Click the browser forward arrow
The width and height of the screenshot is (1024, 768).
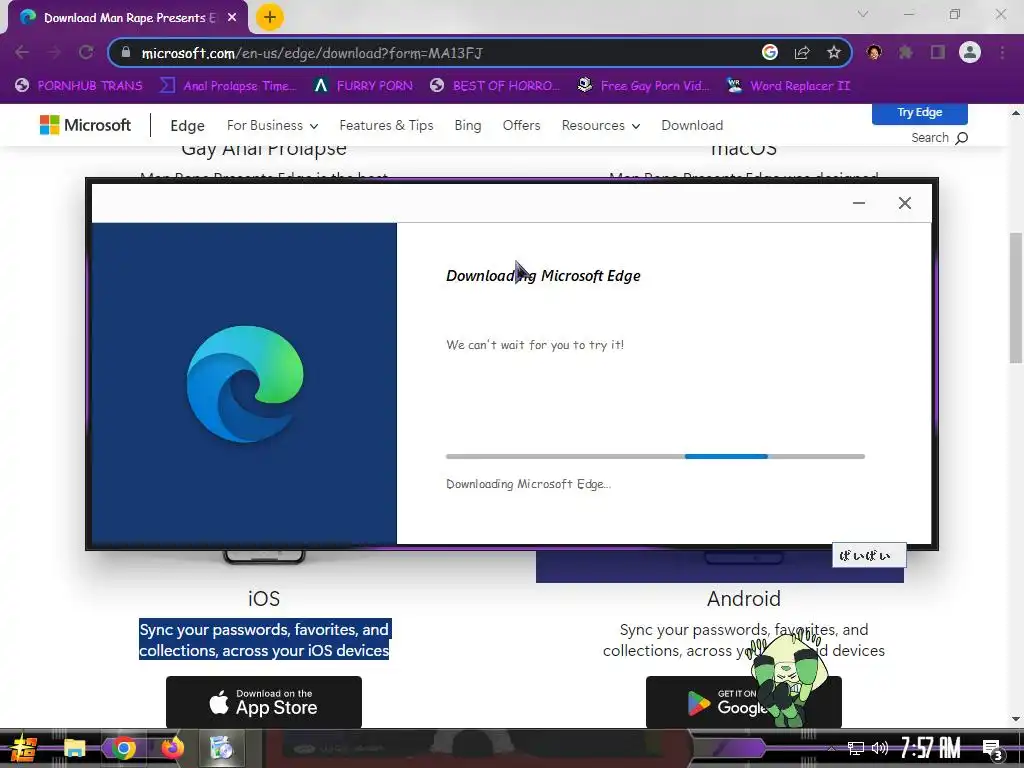(x=54, y=52)
